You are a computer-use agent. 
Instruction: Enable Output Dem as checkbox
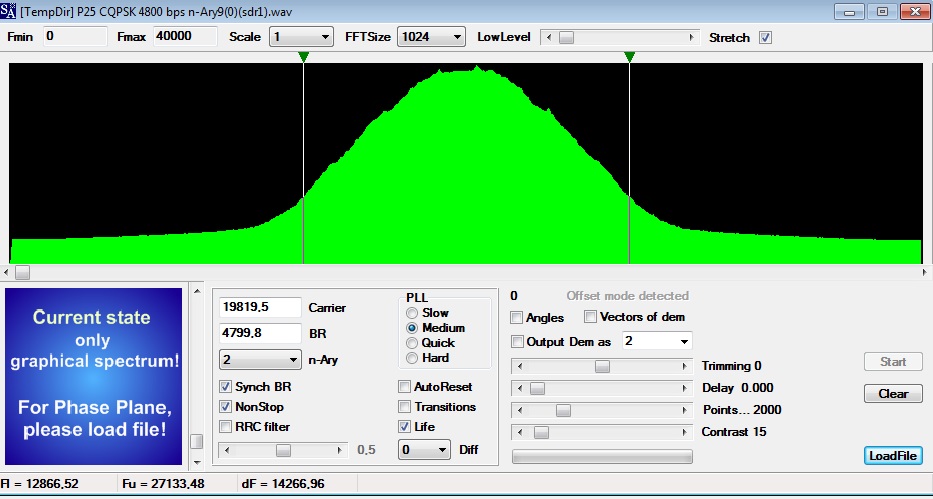pos(517,342)
